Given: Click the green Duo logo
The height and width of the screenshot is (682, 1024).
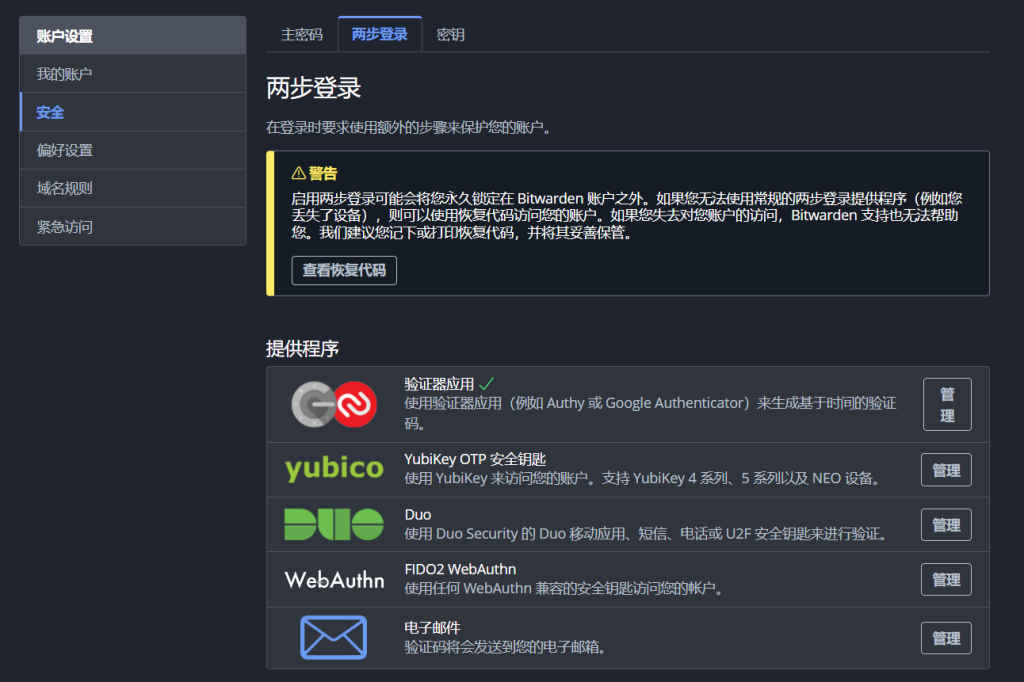Looking at the screenshot, I should point(333,524).
